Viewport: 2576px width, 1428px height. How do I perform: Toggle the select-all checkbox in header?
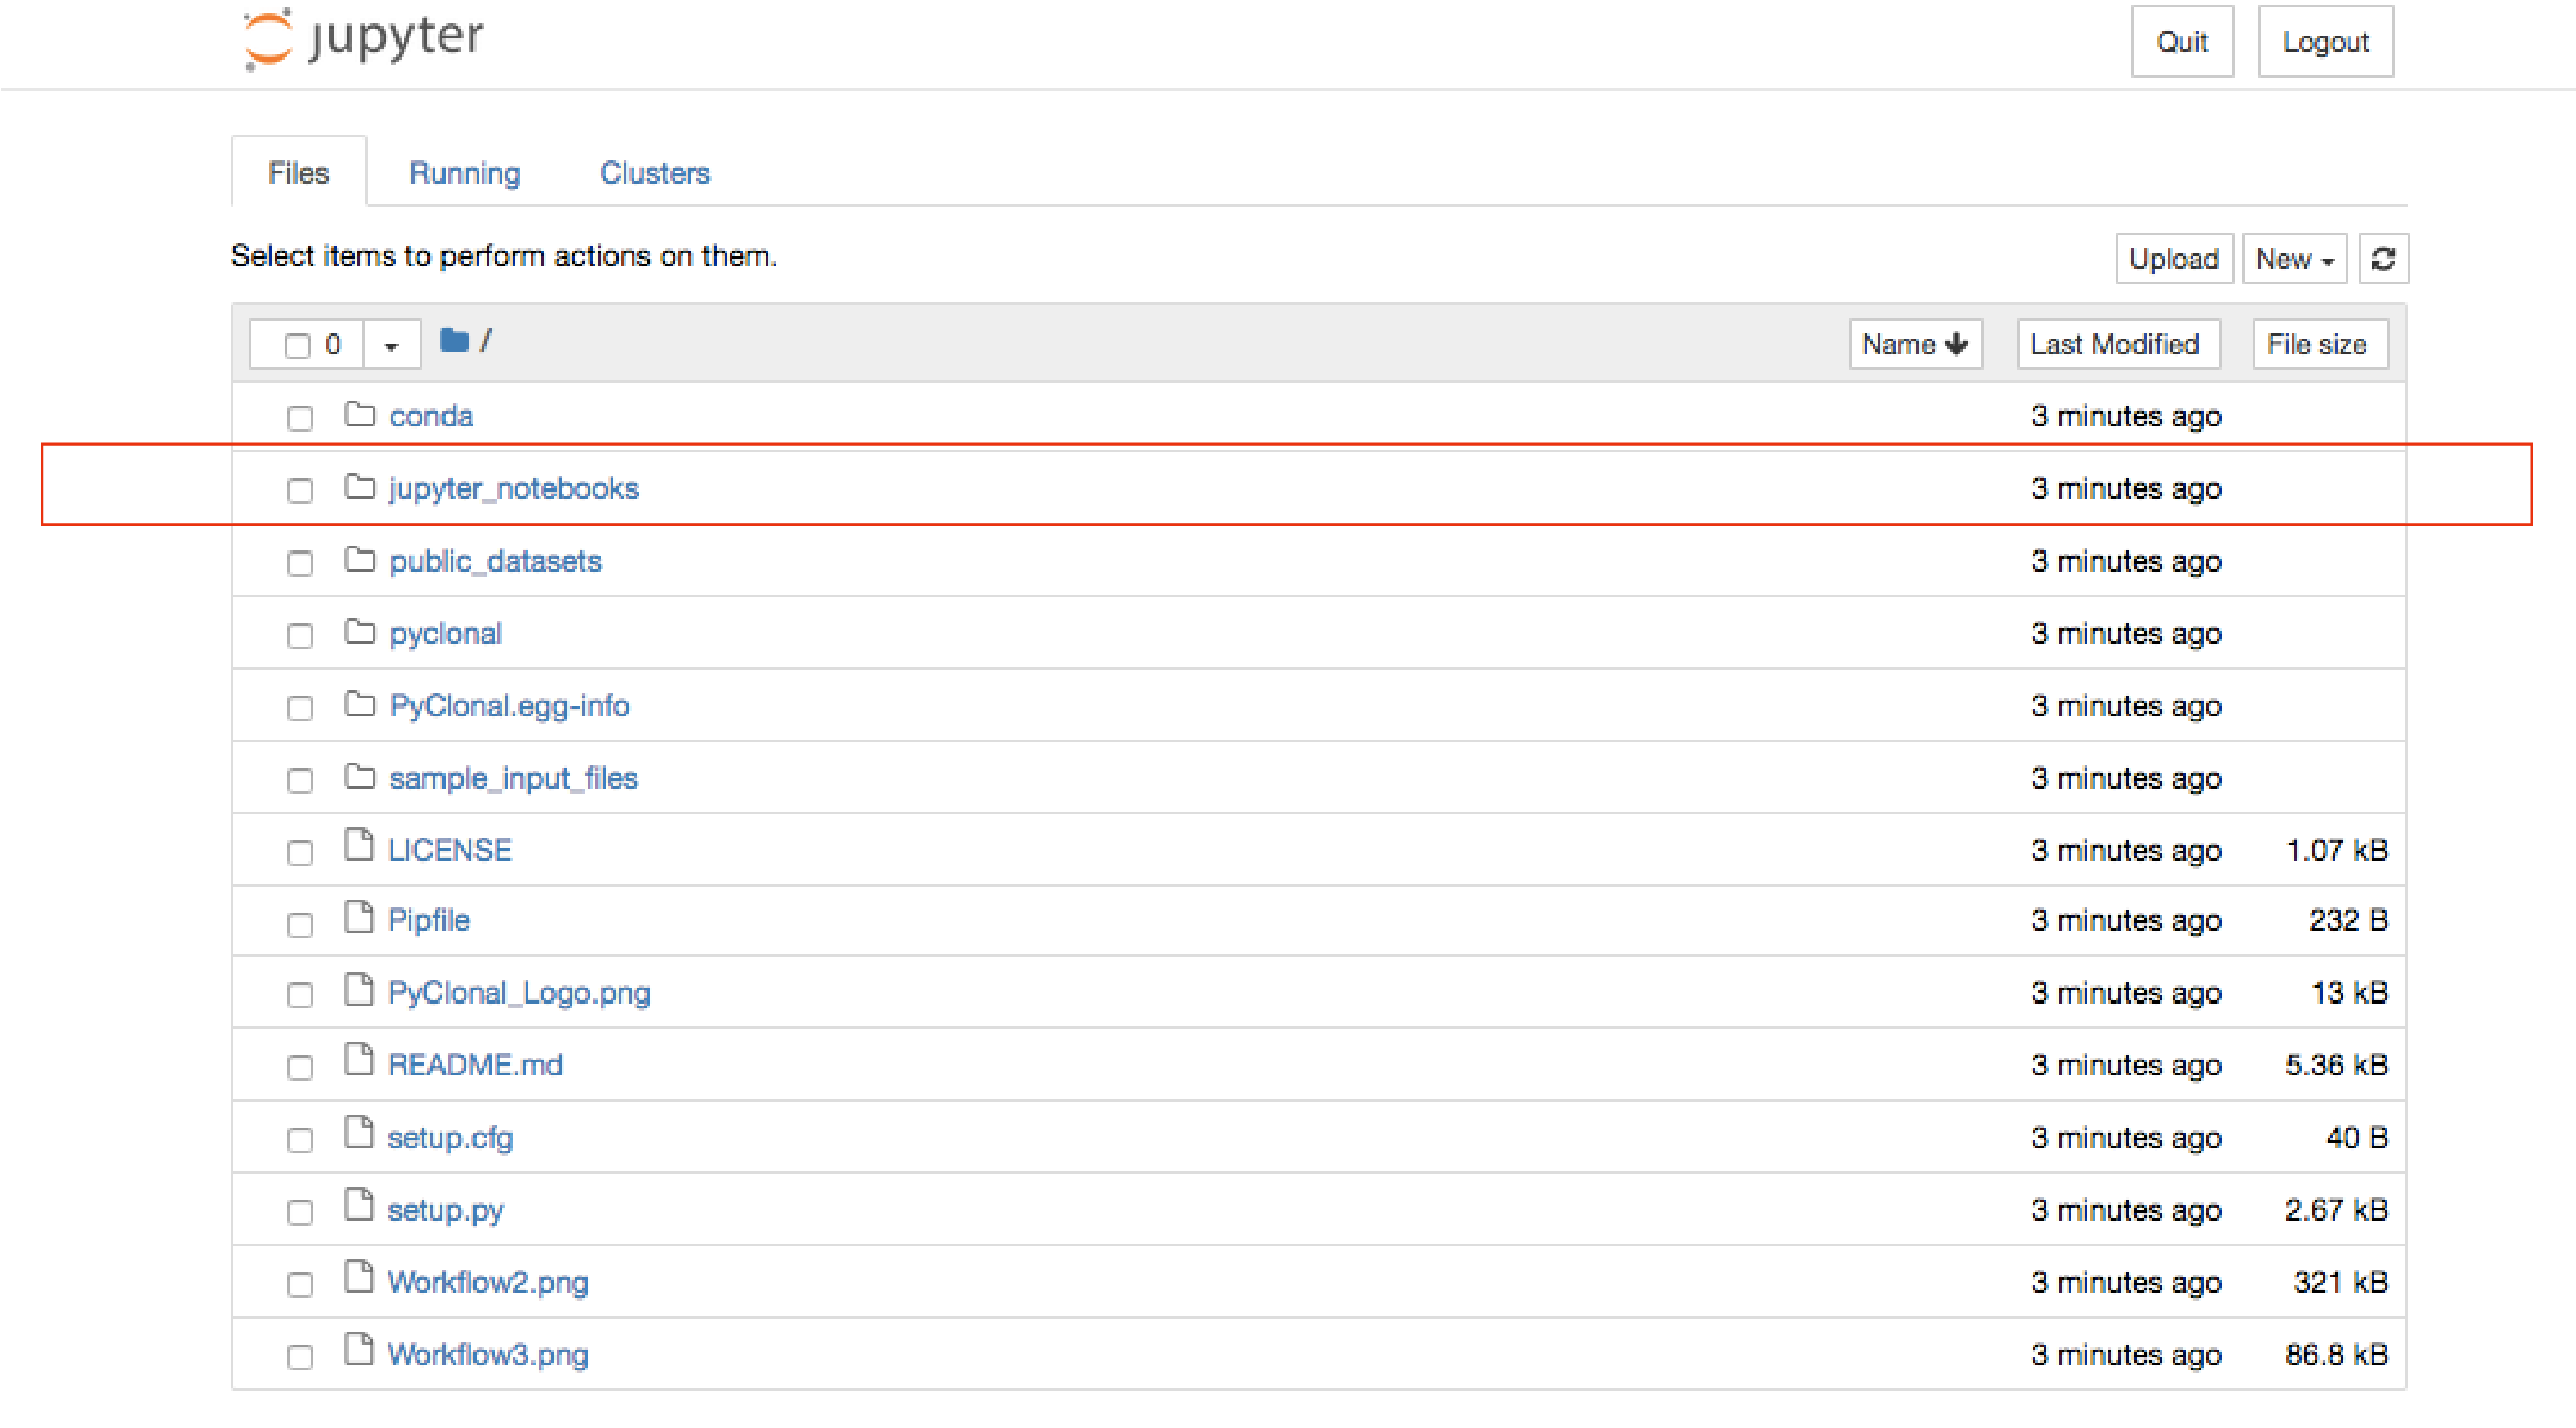[x=297, y=346]
